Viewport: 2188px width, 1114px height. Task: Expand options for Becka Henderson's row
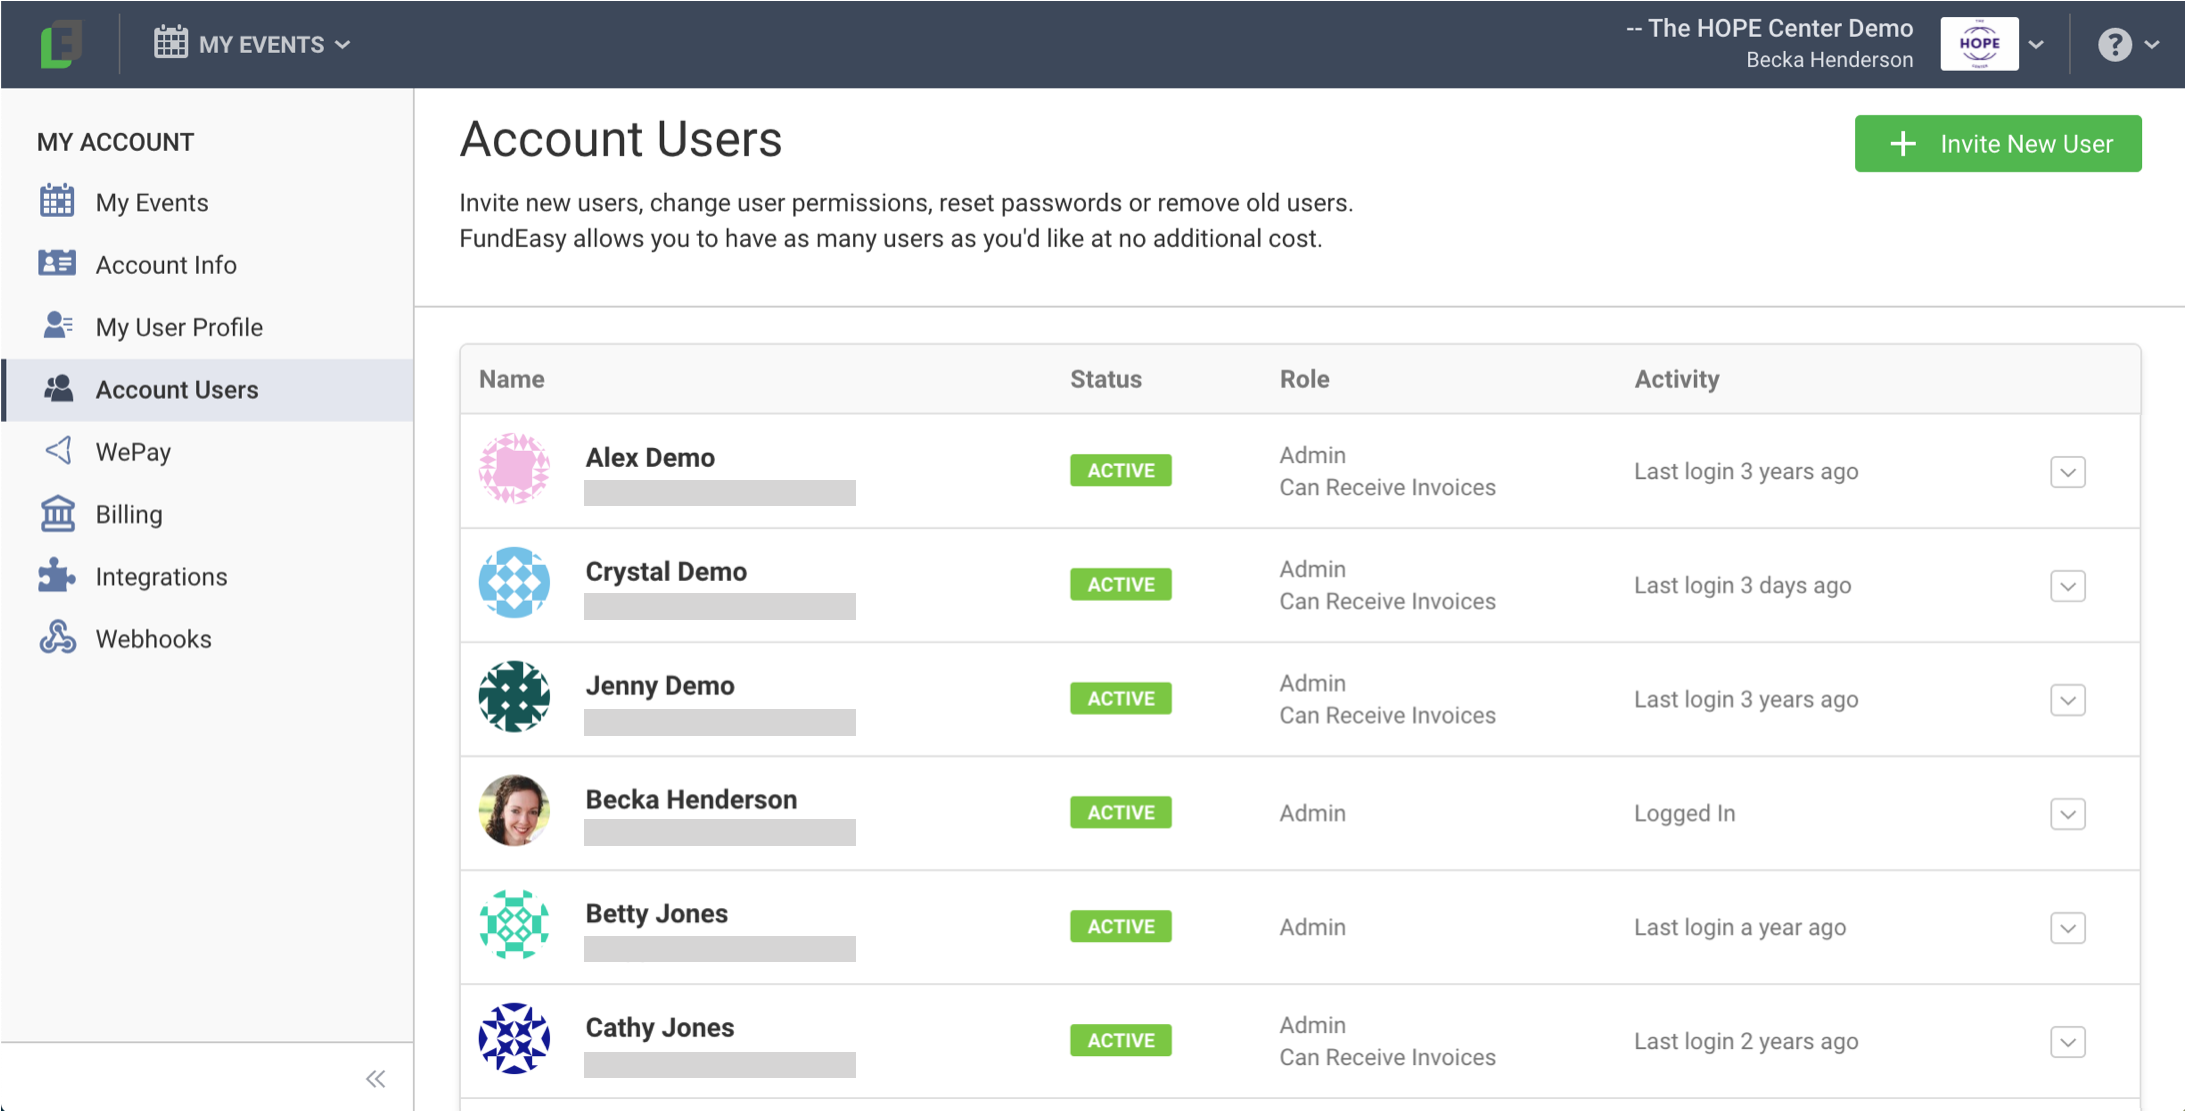(2067, 814)
